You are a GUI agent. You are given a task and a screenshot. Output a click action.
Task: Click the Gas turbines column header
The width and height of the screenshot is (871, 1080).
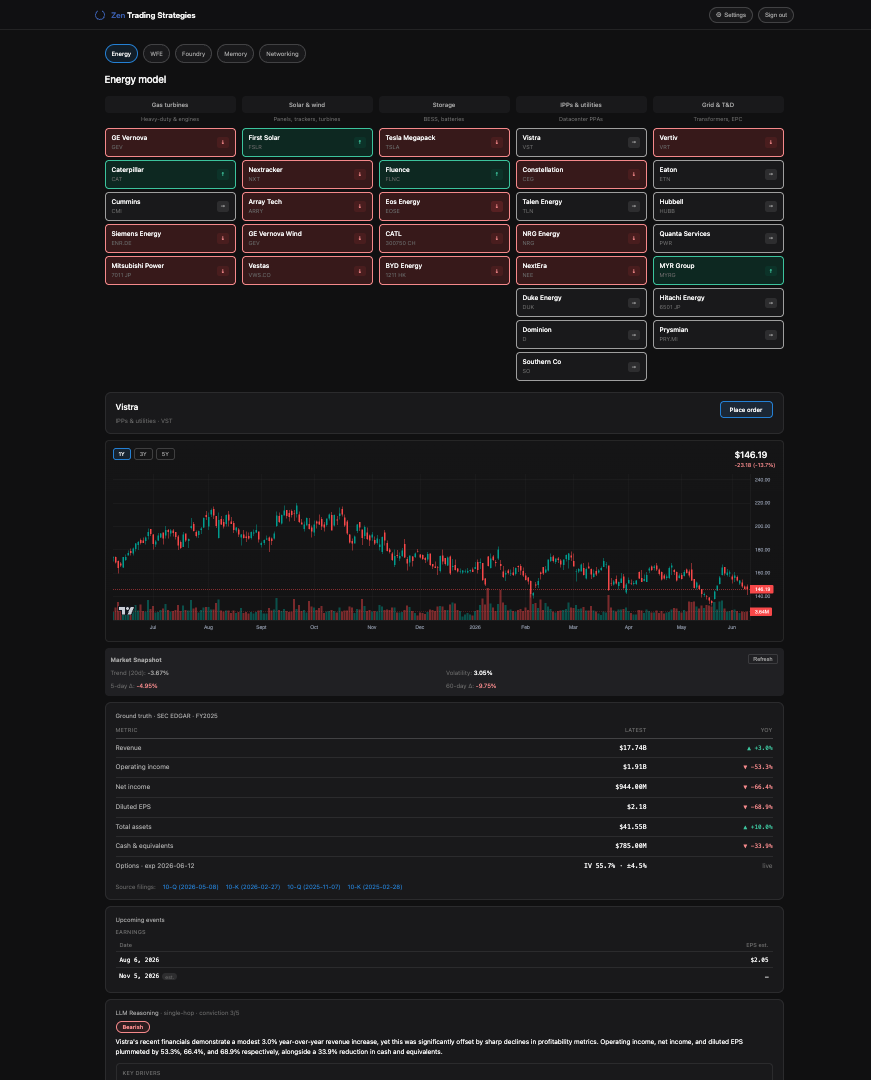[x=170, y=105]
